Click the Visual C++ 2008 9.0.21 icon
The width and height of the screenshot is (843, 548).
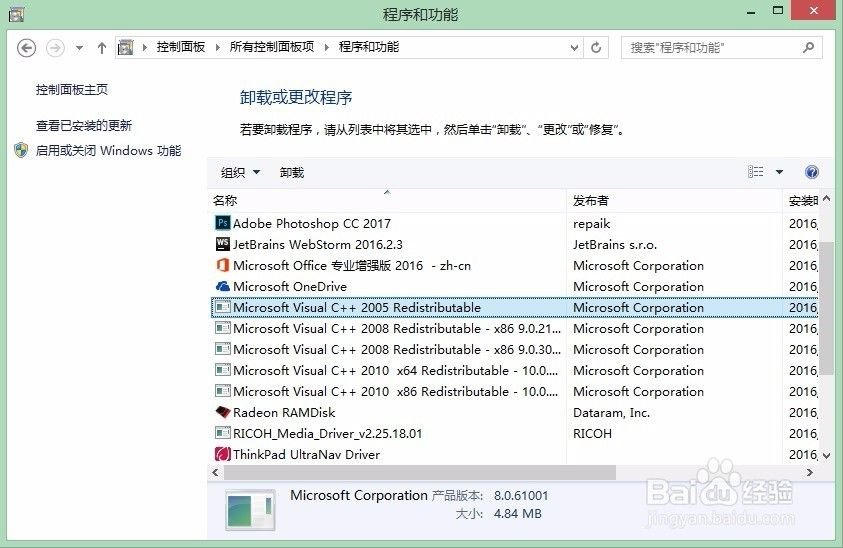click(x=223, y=328)
